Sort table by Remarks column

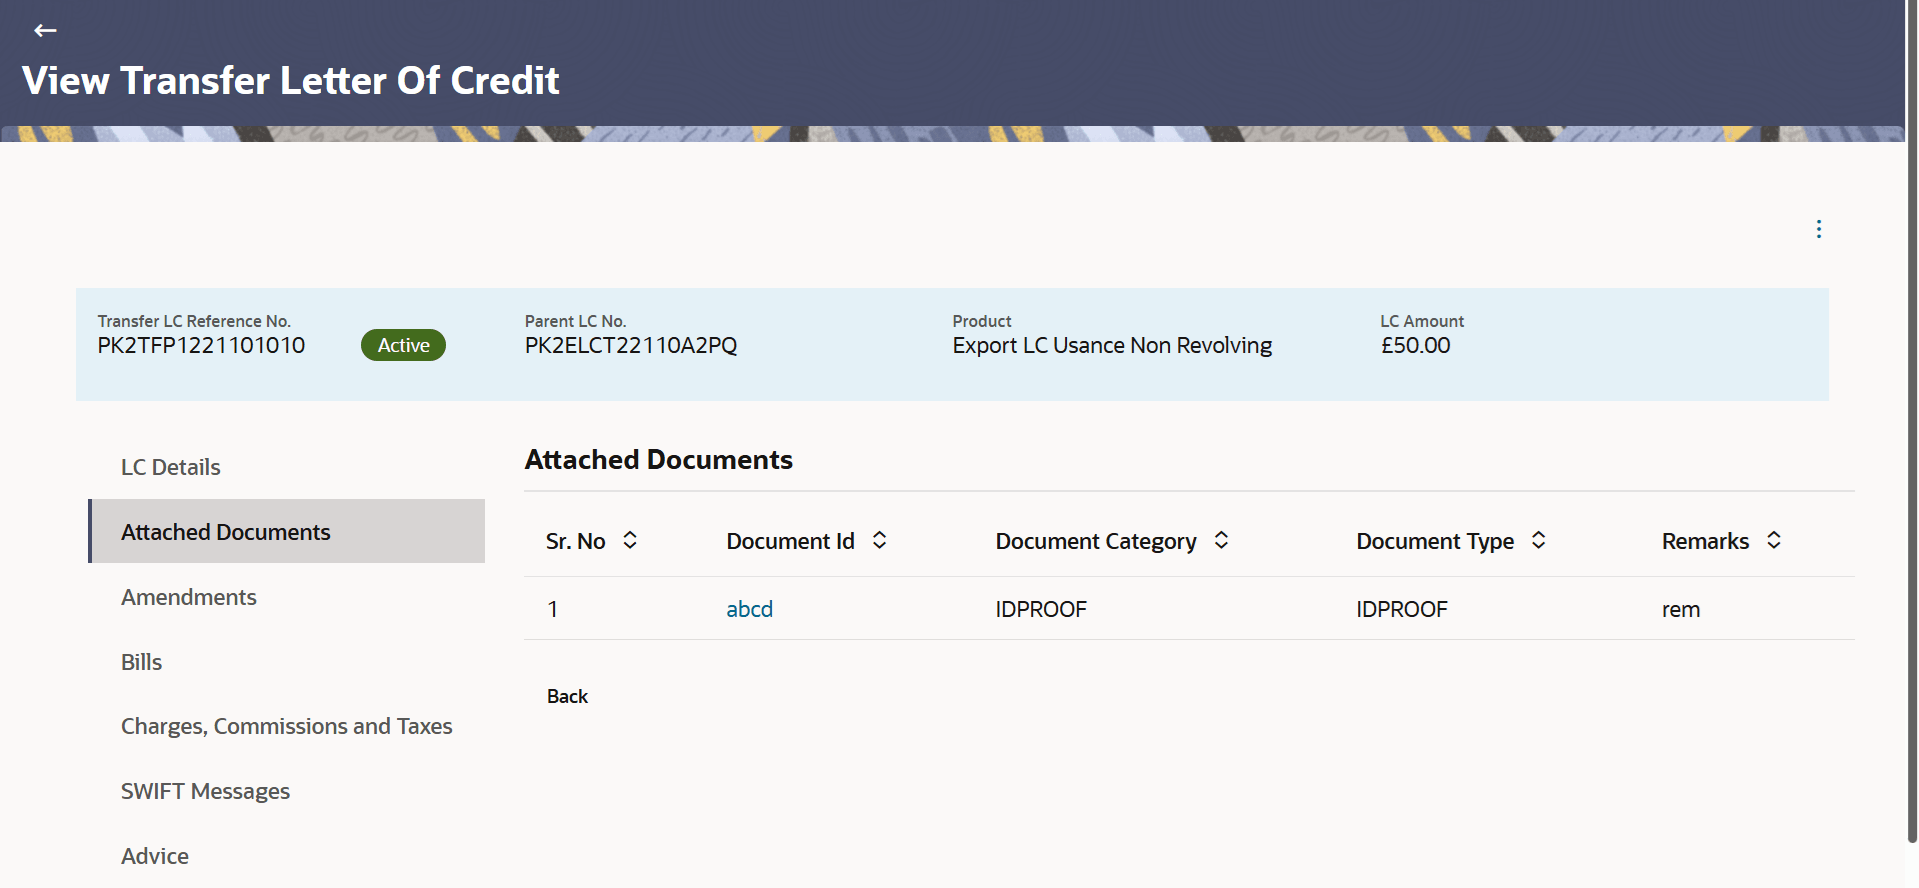coord(1773,540)
